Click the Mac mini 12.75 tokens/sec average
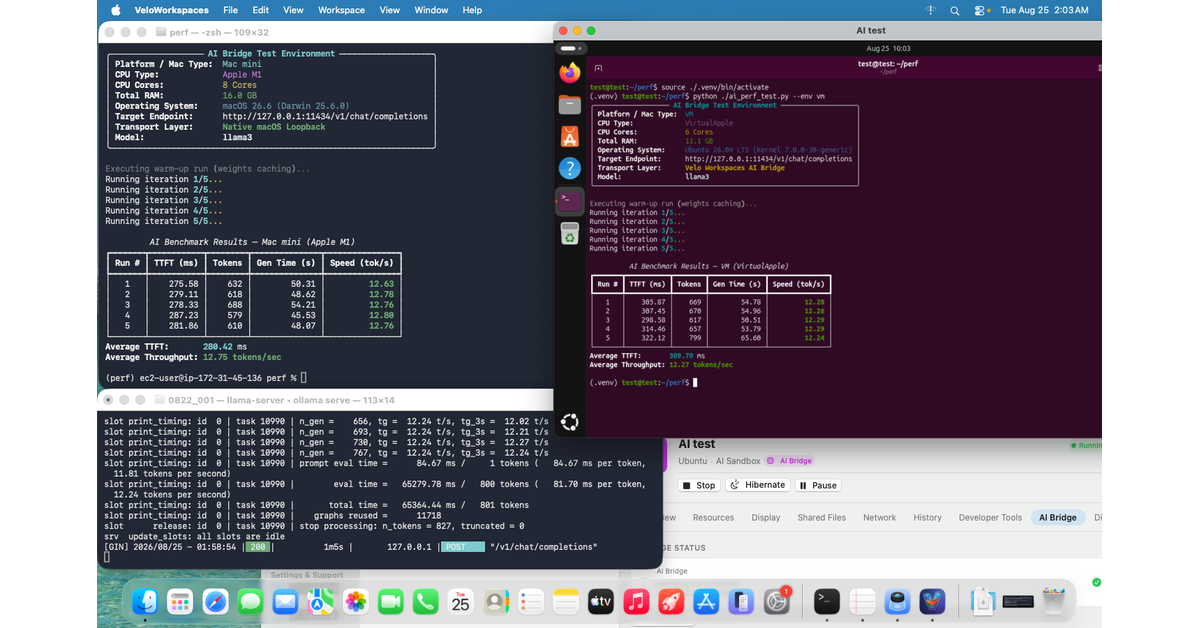This screenshot has width=1200, height=628. point(241,357)
